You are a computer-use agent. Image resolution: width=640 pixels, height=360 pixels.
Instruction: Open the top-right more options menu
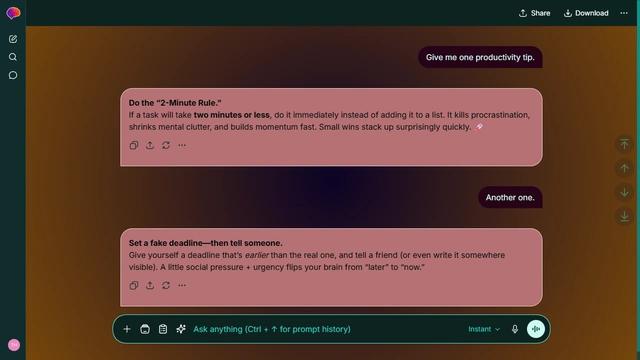(x=624, y=13)
